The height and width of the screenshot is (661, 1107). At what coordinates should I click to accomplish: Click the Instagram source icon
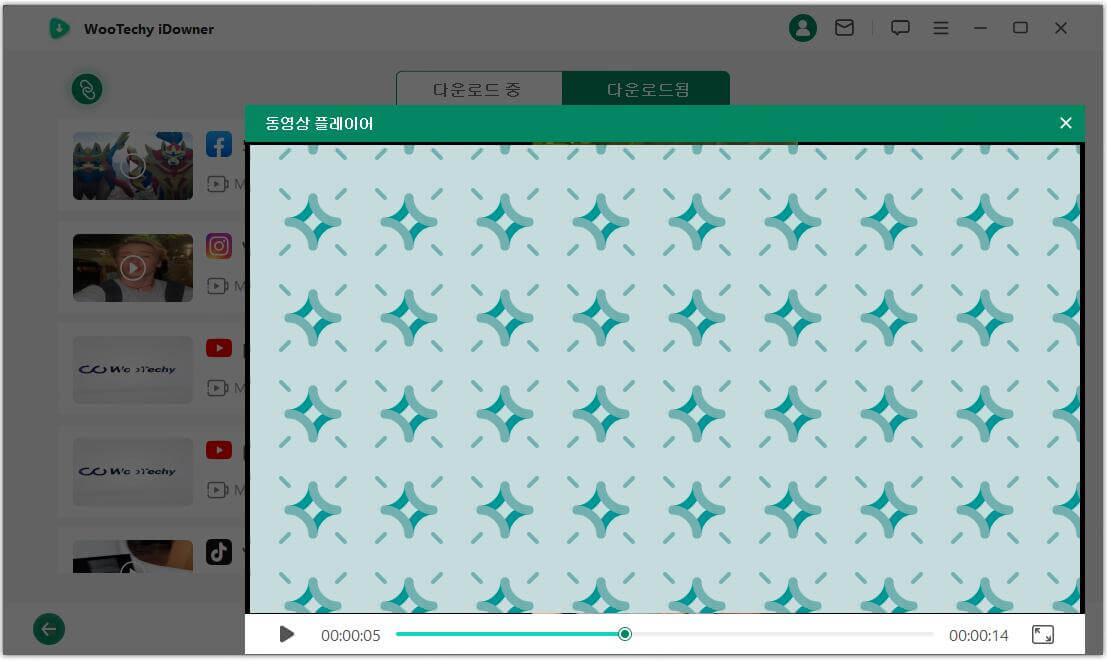click(x=218, y=246)
